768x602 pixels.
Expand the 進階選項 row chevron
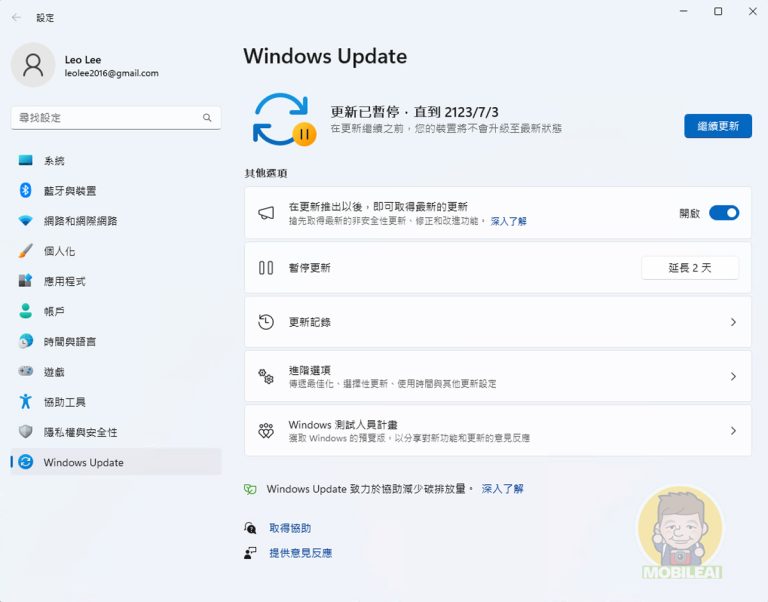[733, 376]
